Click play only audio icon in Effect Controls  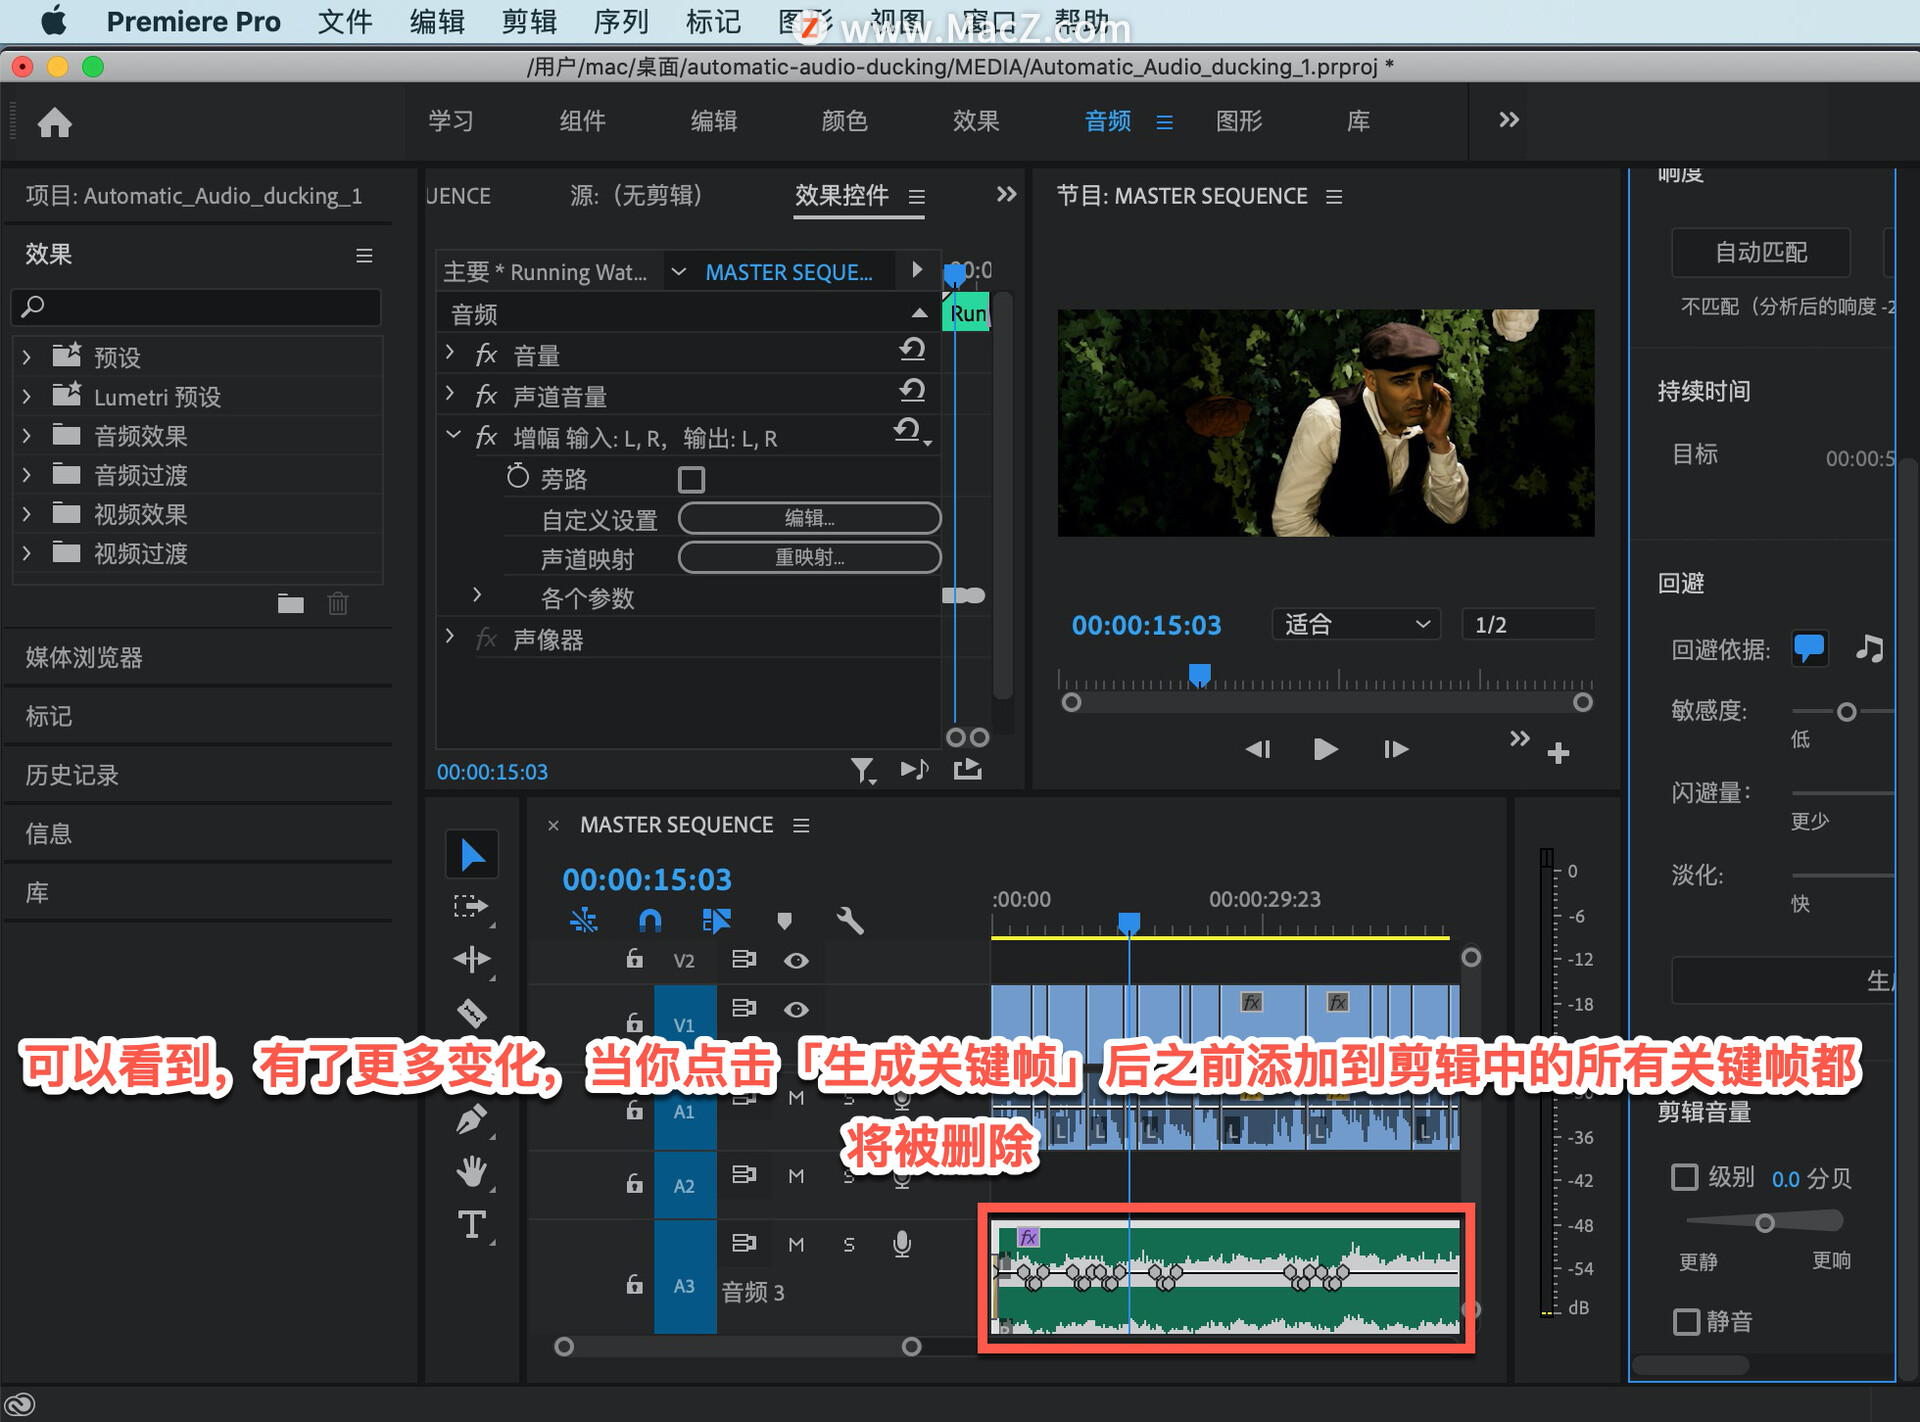(x=914, y=769)
